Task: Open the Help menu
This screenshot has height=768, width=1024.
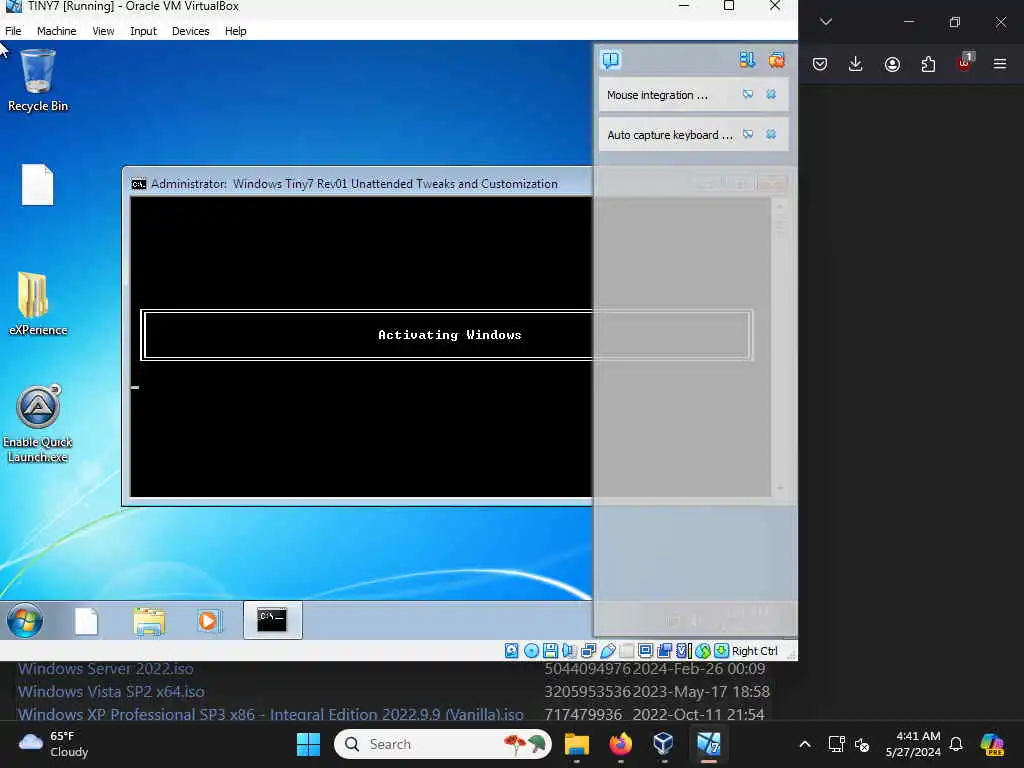Action: 235,31
